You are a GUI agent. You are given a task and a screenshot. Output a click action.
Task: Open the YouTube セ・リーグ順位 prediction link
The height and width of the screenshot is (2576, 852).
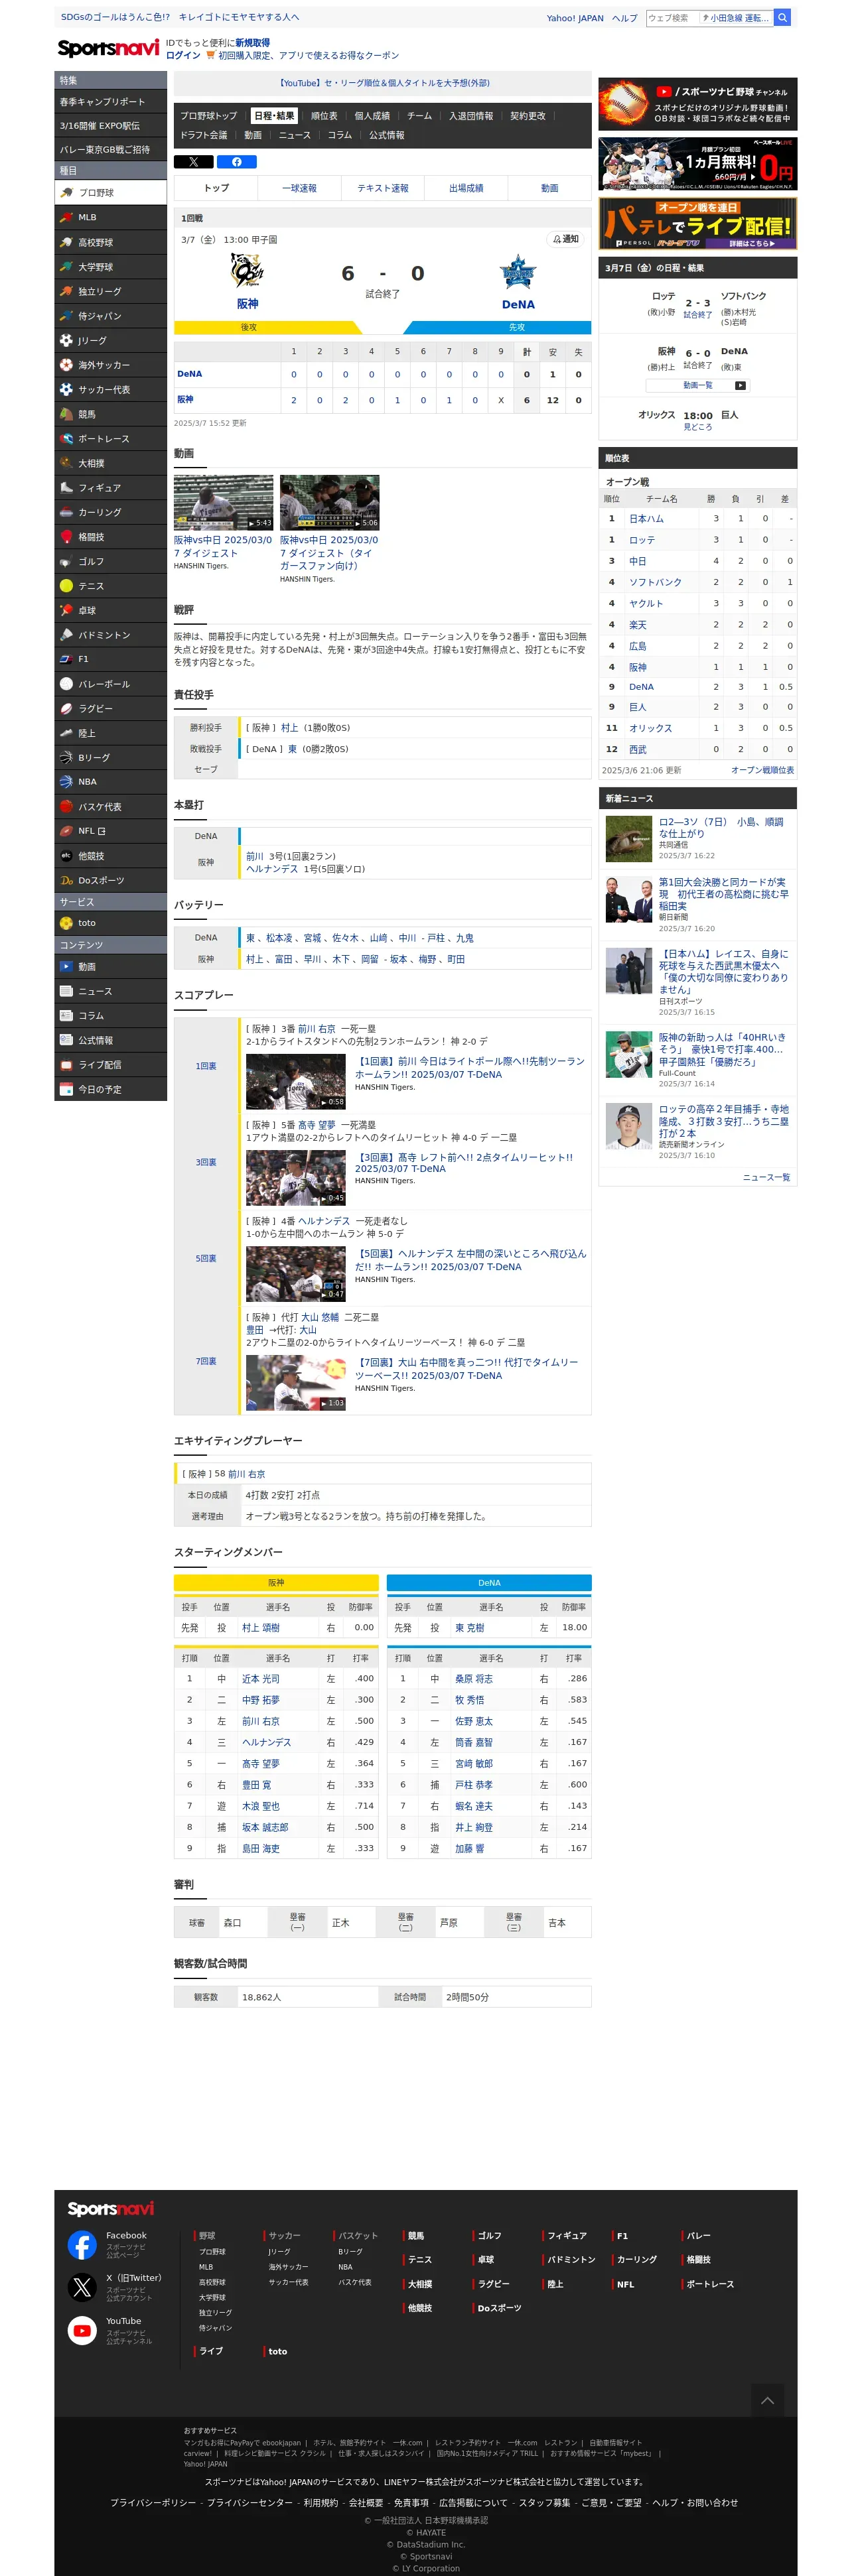tap(383, 83)
